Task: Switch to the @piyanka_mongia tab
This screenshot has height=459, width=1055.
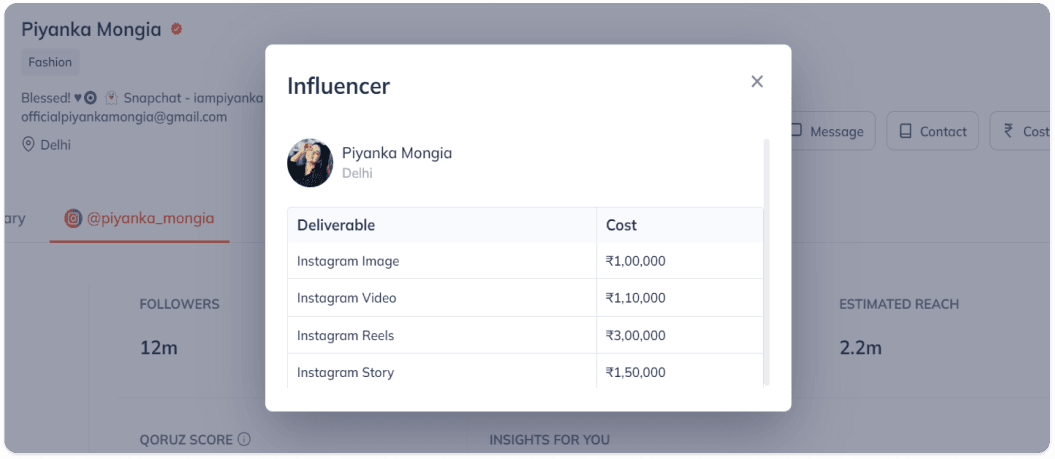Action: pyautogui.click(x=139, y=218)
